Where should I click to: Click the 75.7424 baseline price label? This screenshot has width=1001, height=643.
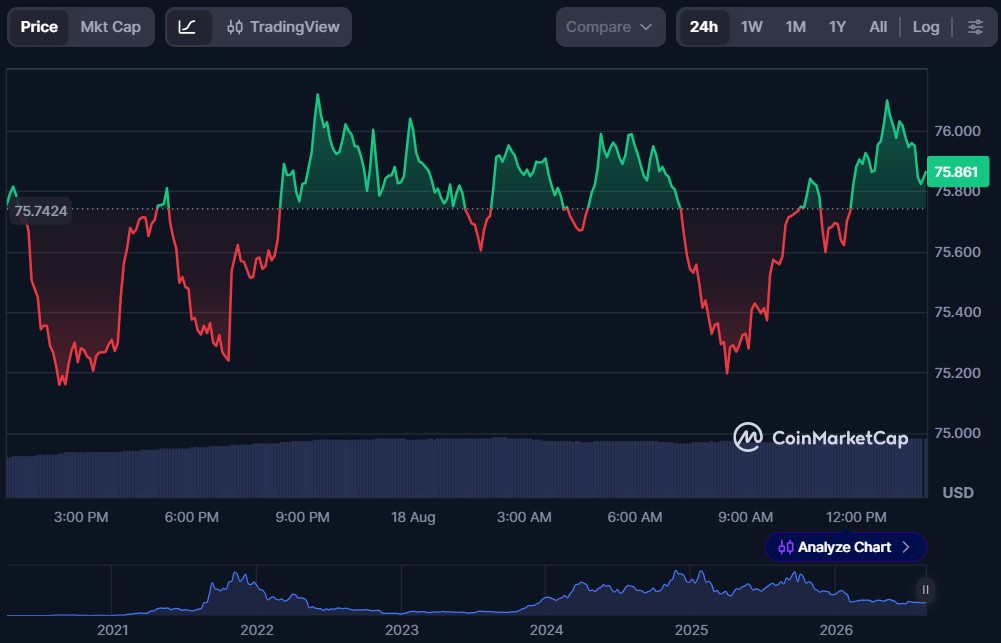pyautogui.click(x=40, y=211)
